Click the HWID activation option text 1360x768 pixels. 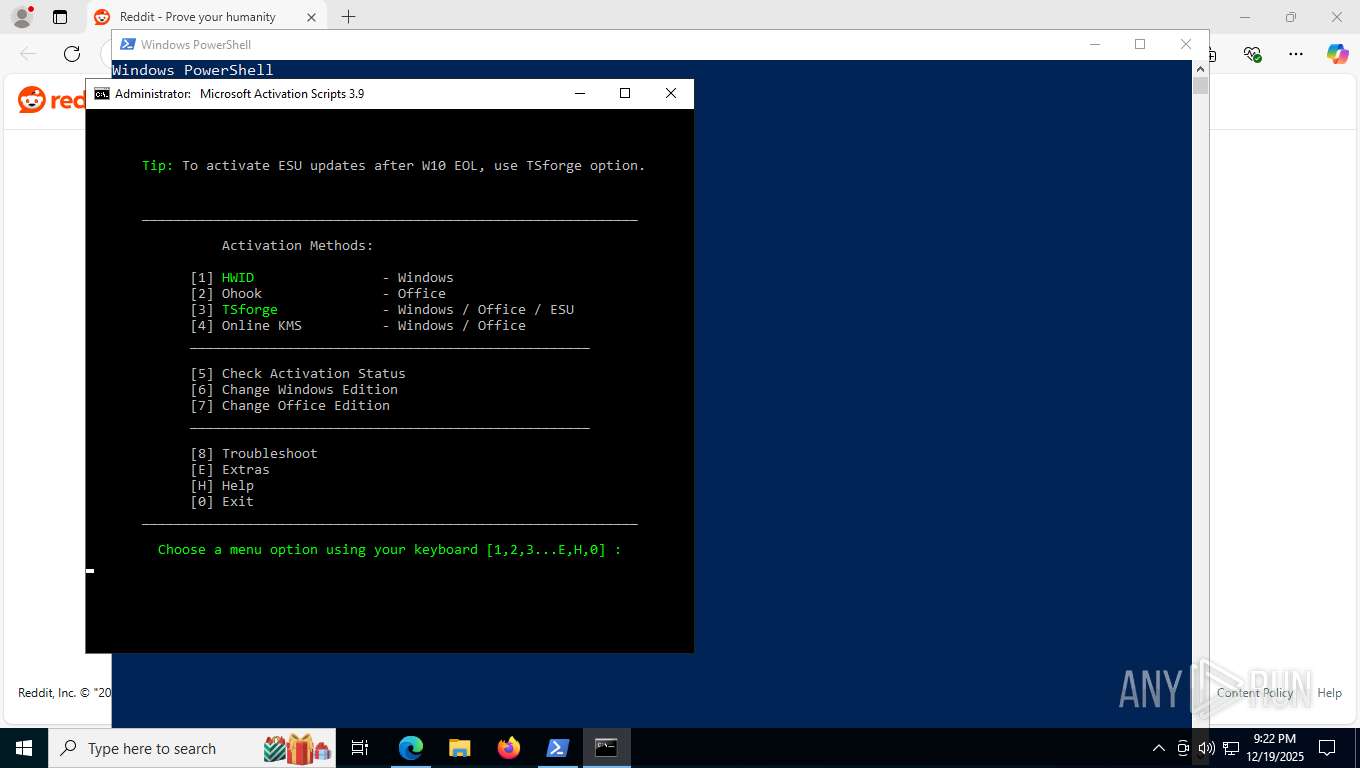click(238, 278)
